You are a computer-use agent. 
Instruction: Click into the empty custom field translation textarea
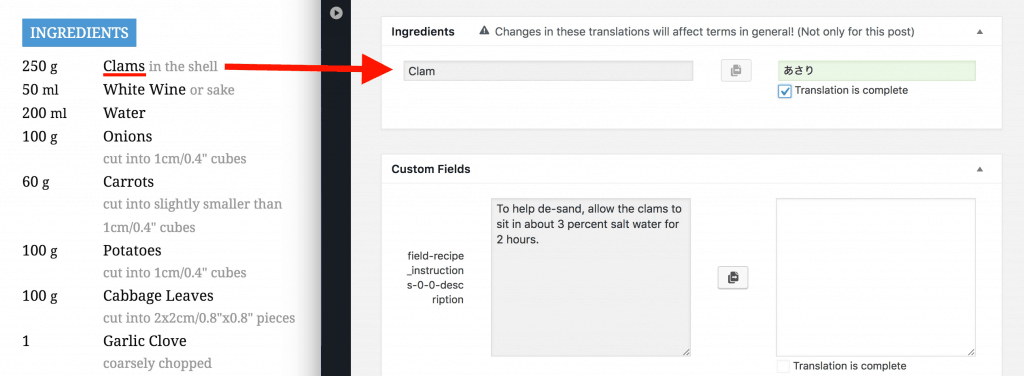click(876, 277)
